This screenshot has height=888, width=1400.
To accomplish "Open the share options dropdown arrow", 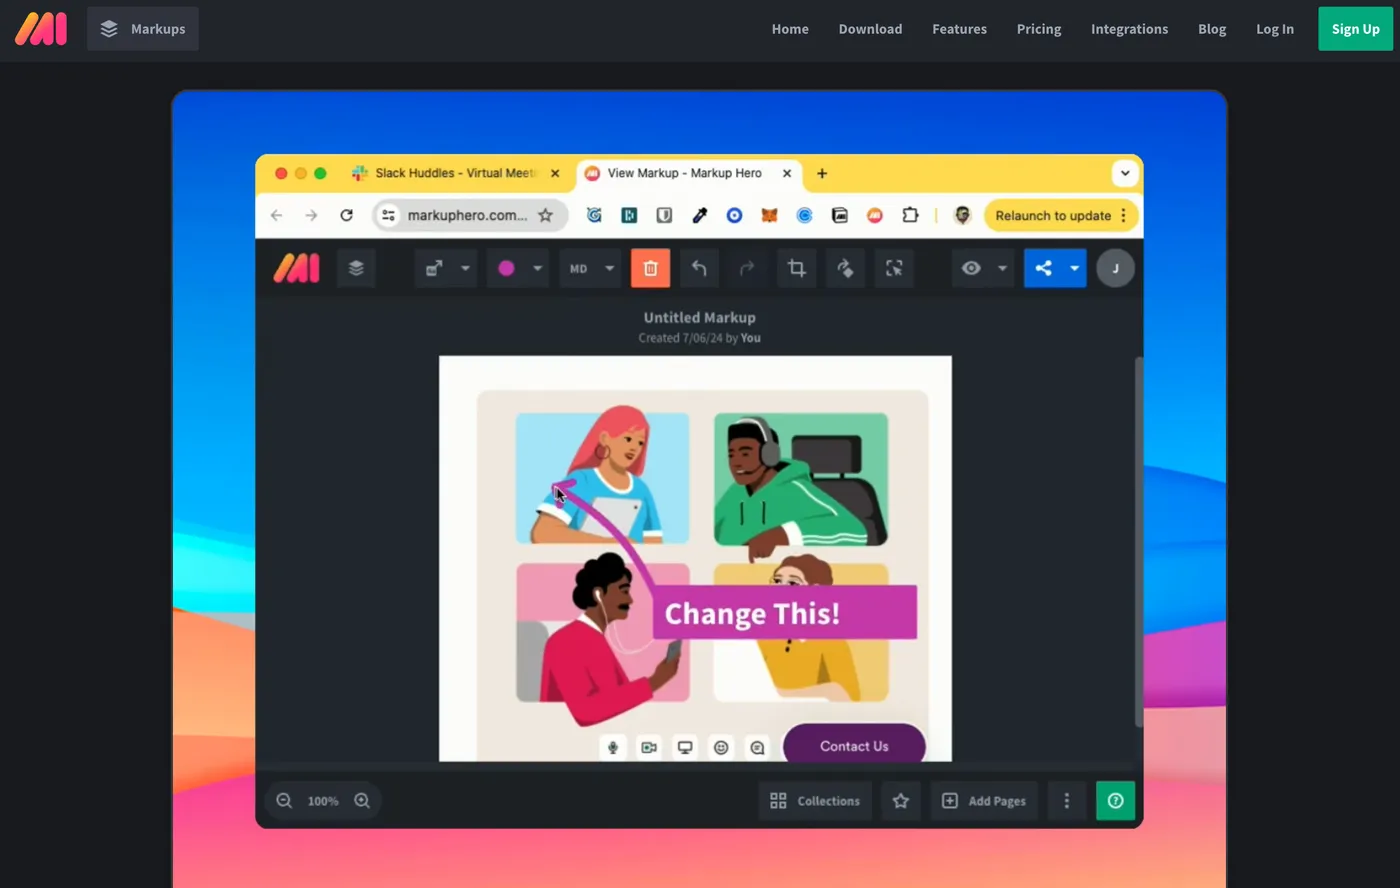I will [x=1074, y=268].
